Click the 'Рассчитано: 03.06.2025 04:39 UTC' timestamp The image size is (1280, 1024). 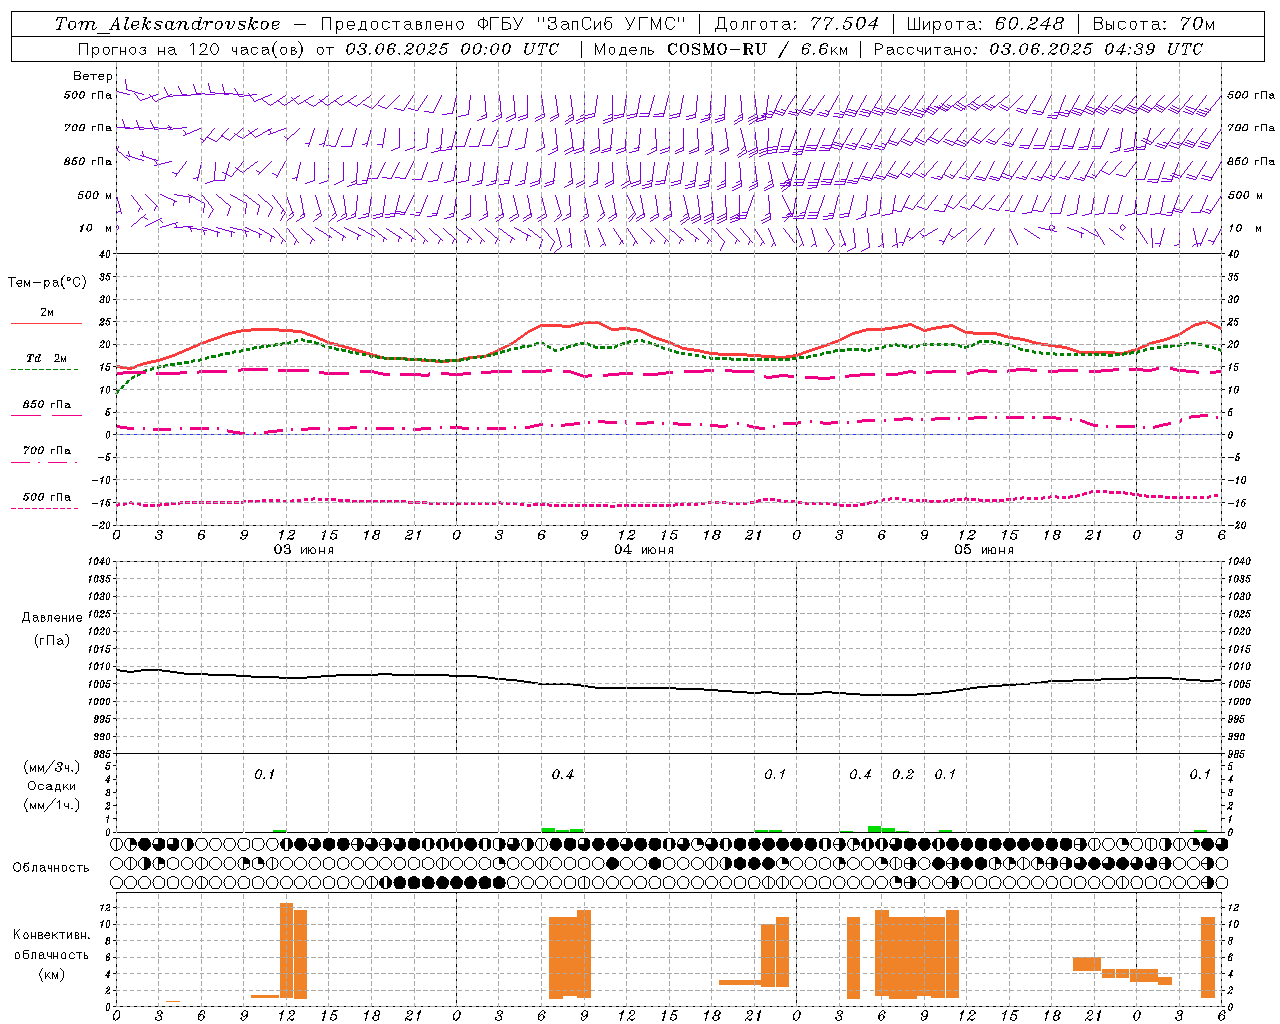(x=1038, y=49)
